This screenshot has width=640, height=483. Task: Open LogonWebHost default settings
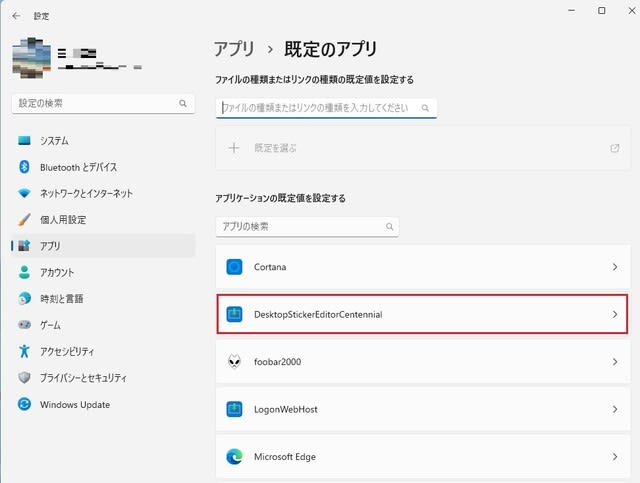[x=423, y=409]
